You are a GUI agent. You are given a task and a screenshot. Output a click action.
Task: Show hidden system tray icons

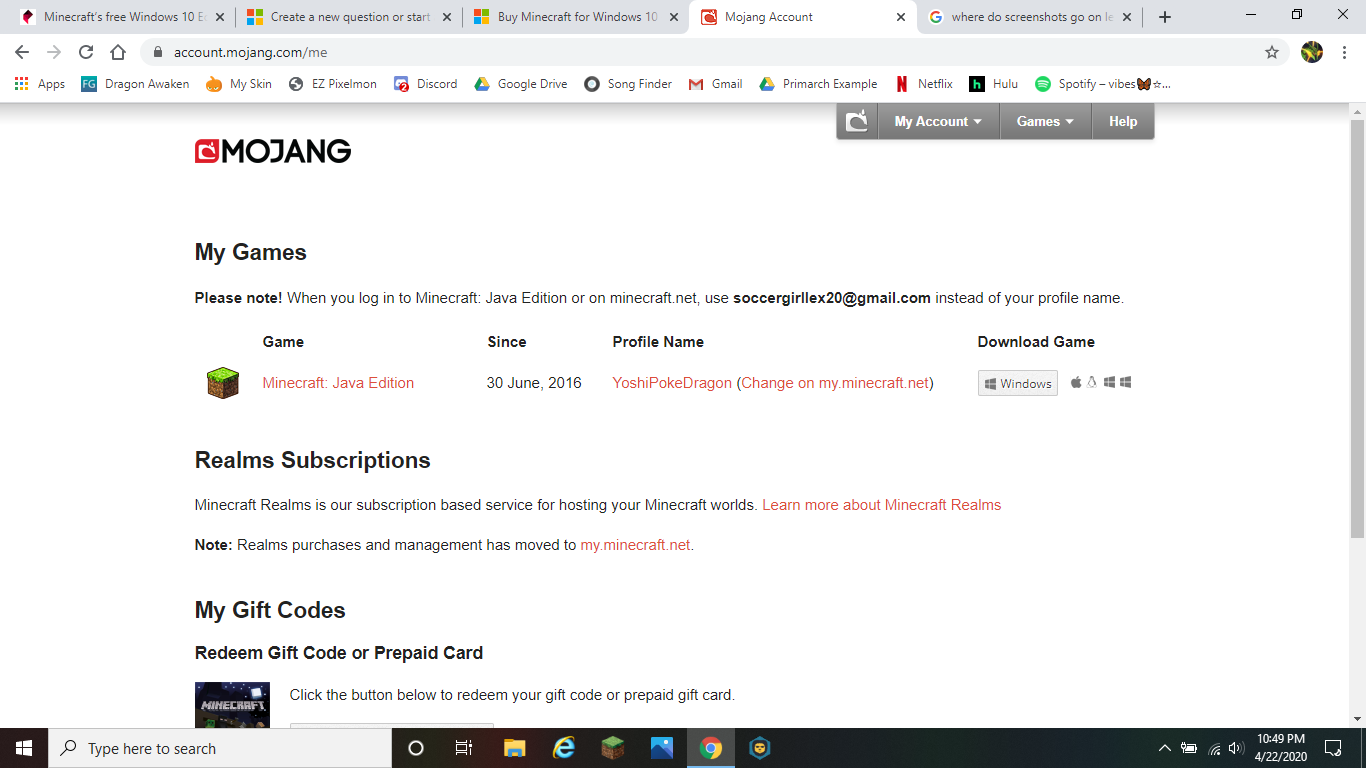click(1164, 748)
